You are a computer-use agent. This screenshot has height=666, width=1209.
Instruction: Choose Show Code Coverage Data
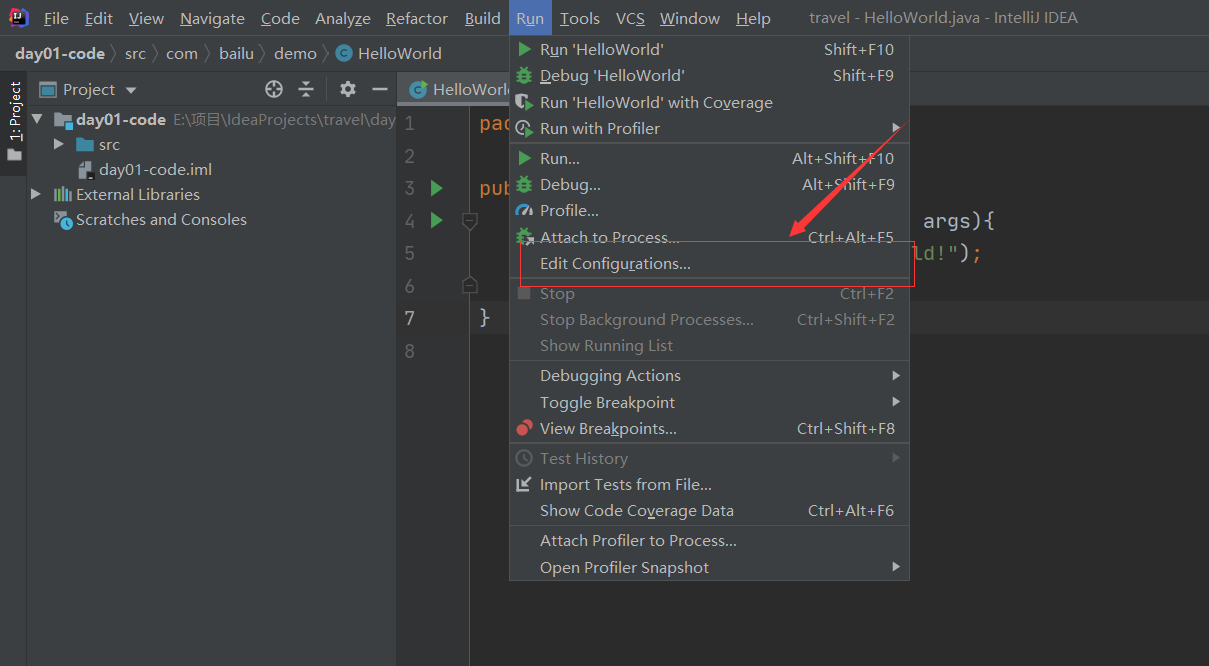point(709,510)
